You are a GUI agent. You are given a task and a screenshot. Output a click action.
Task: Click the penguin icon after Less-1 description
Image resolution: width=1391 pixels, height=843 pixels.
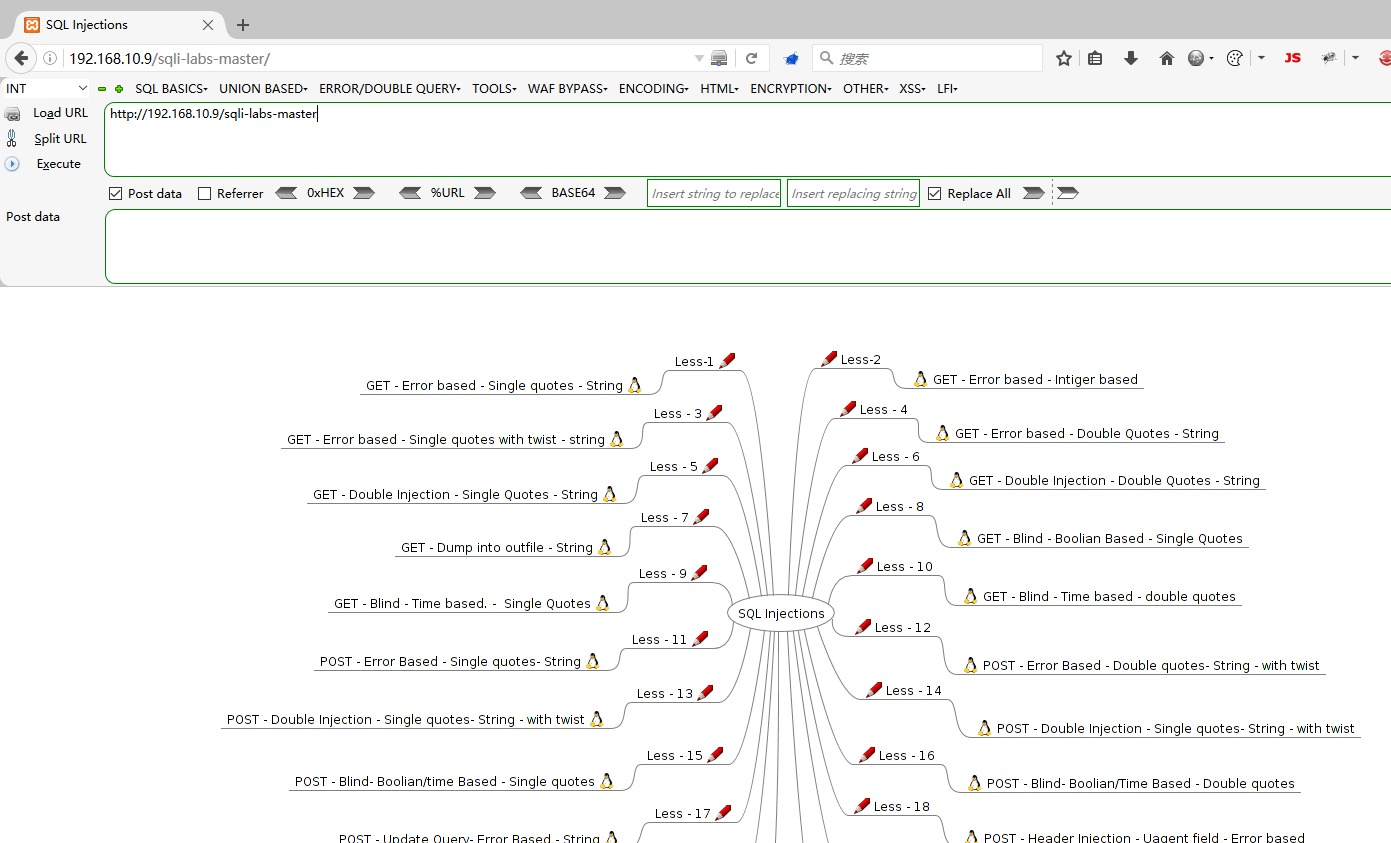point(634,385)
